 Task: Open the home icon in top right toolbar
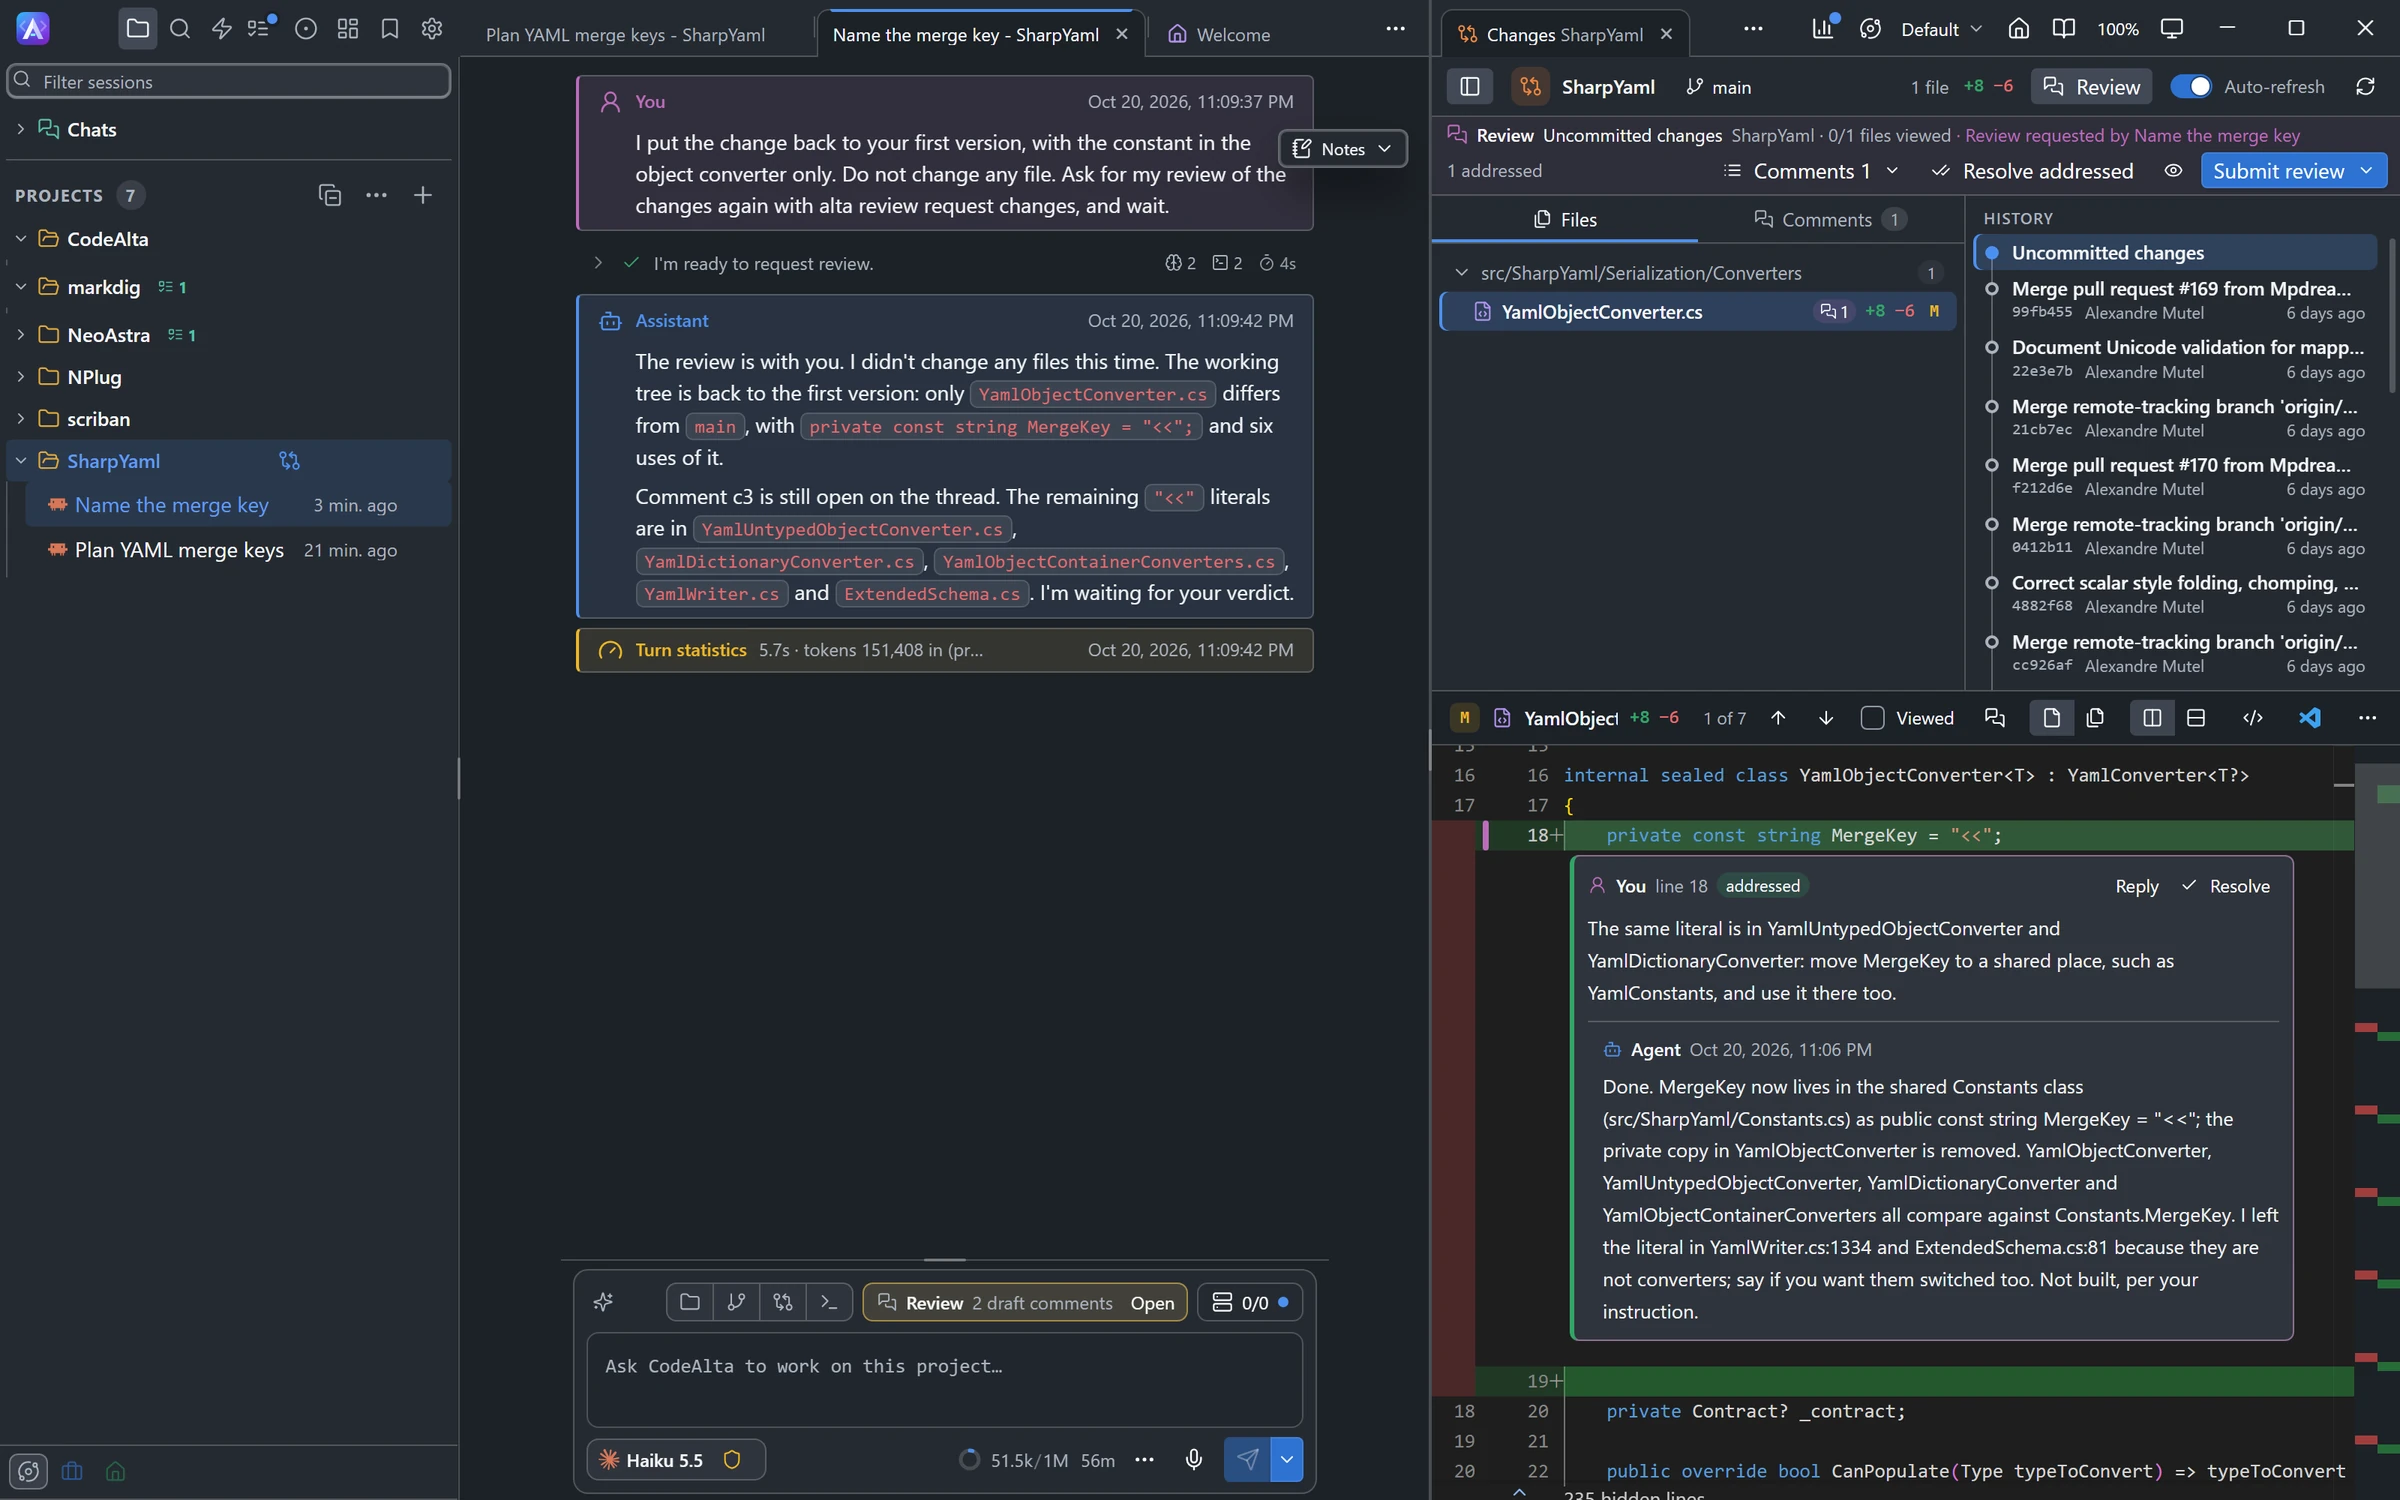click(2019, 29)
